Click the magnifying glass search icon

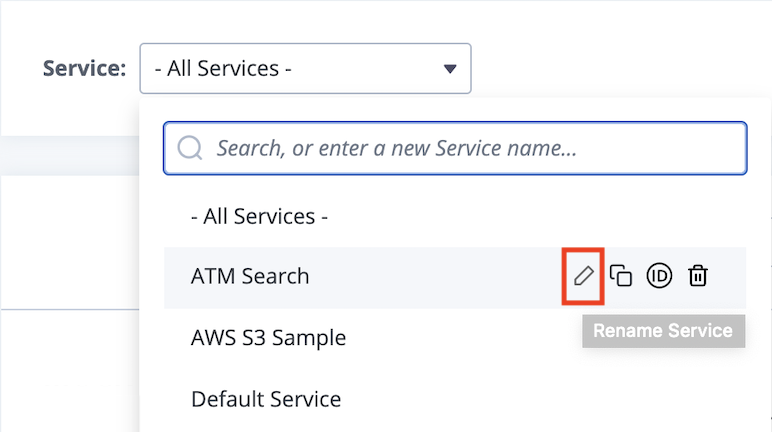pos(190,148)
